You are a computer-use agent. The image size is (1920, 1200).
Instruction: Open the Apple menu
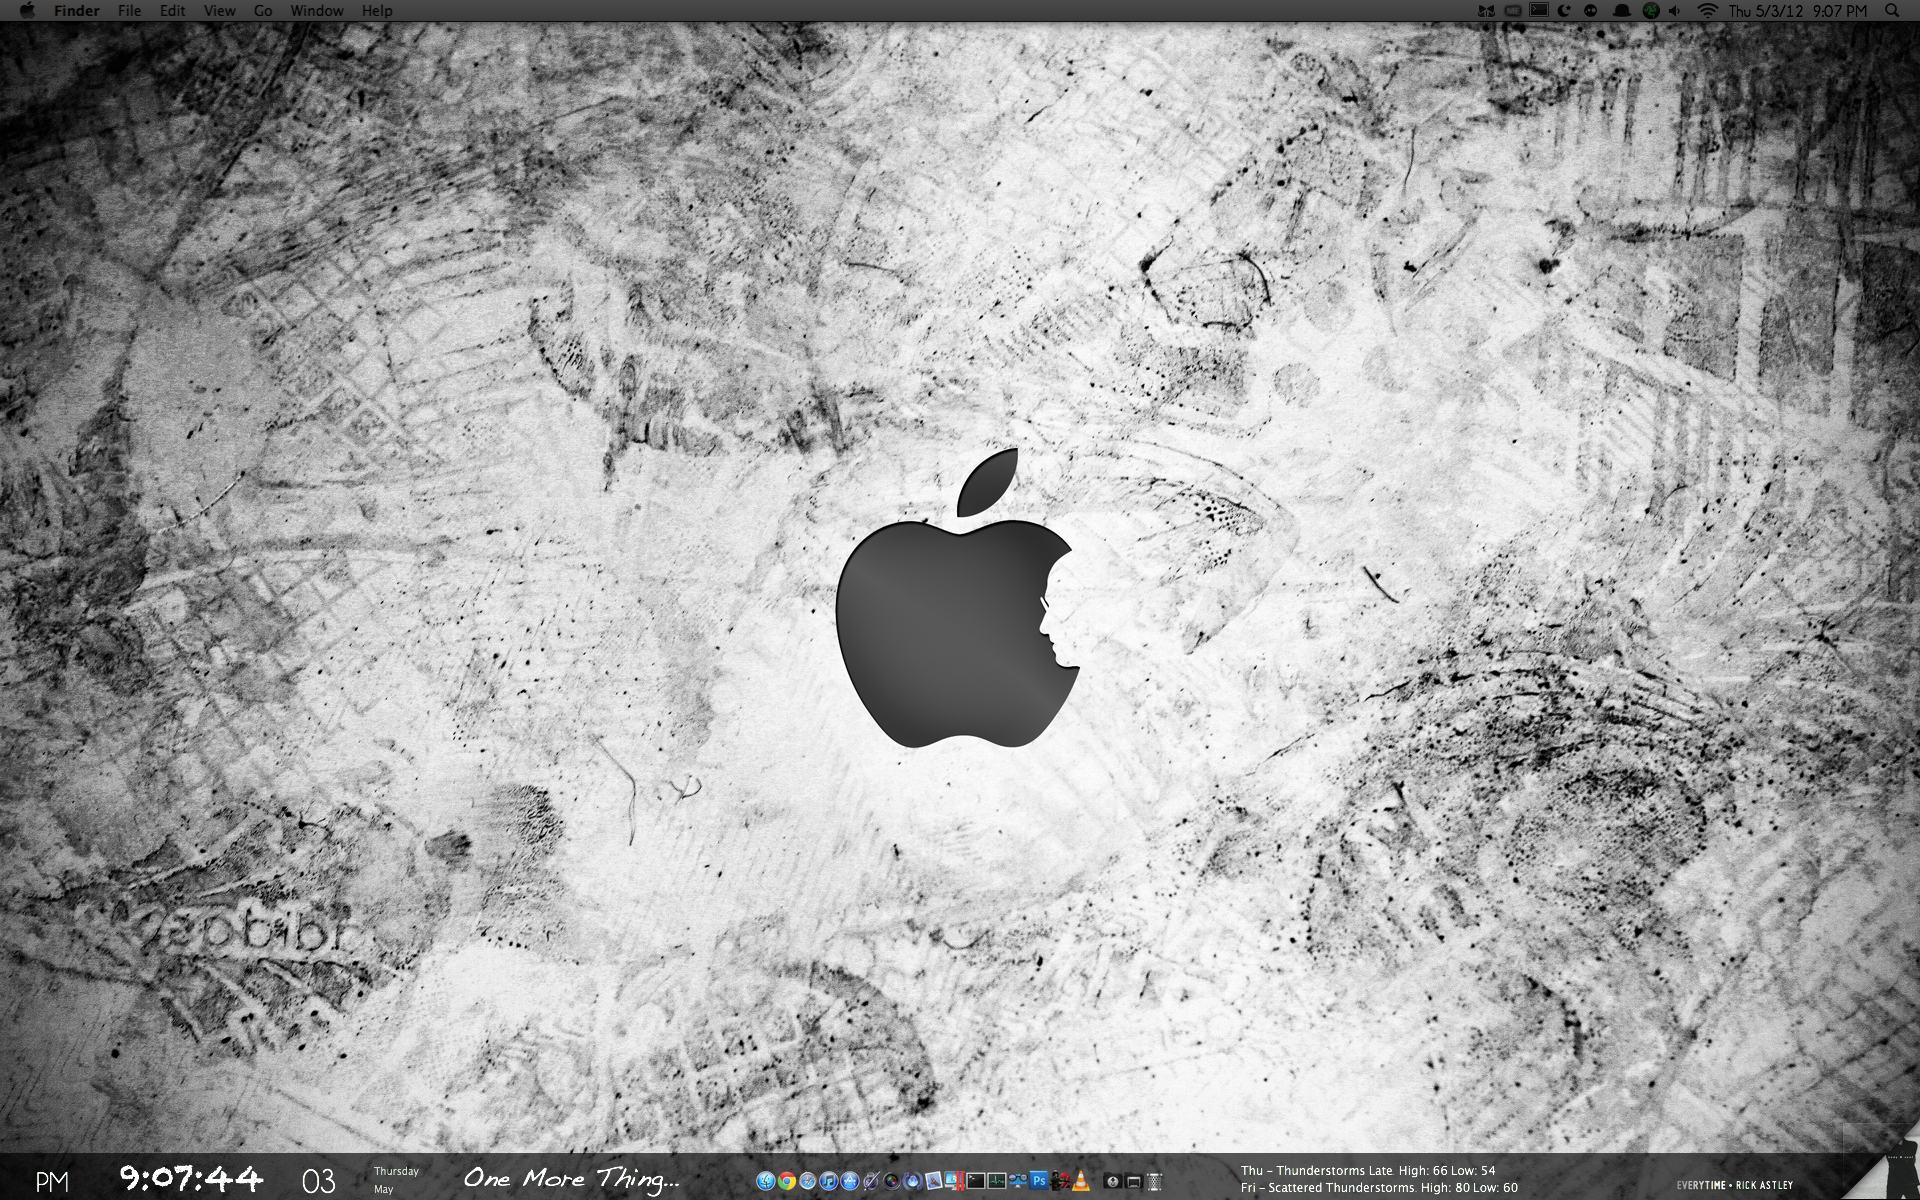tap(27, 10)
